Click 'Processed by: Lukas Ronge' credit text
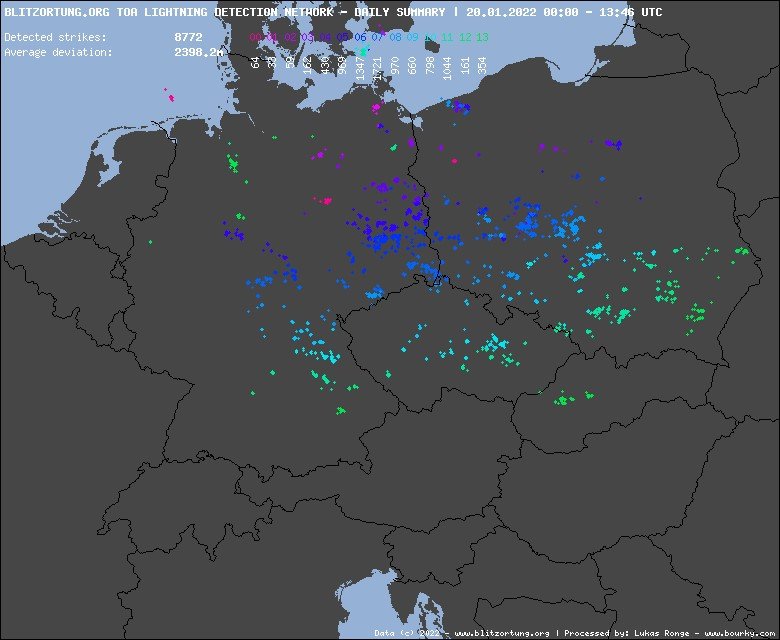Image resolution: width=780 pixels, height=640 pixels. (x=620, y=633)
